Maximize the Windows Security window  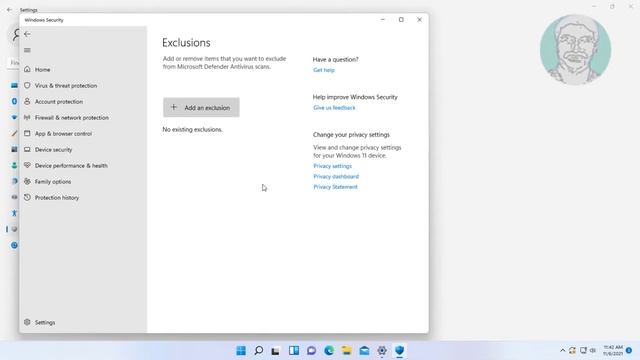(401, 20)
